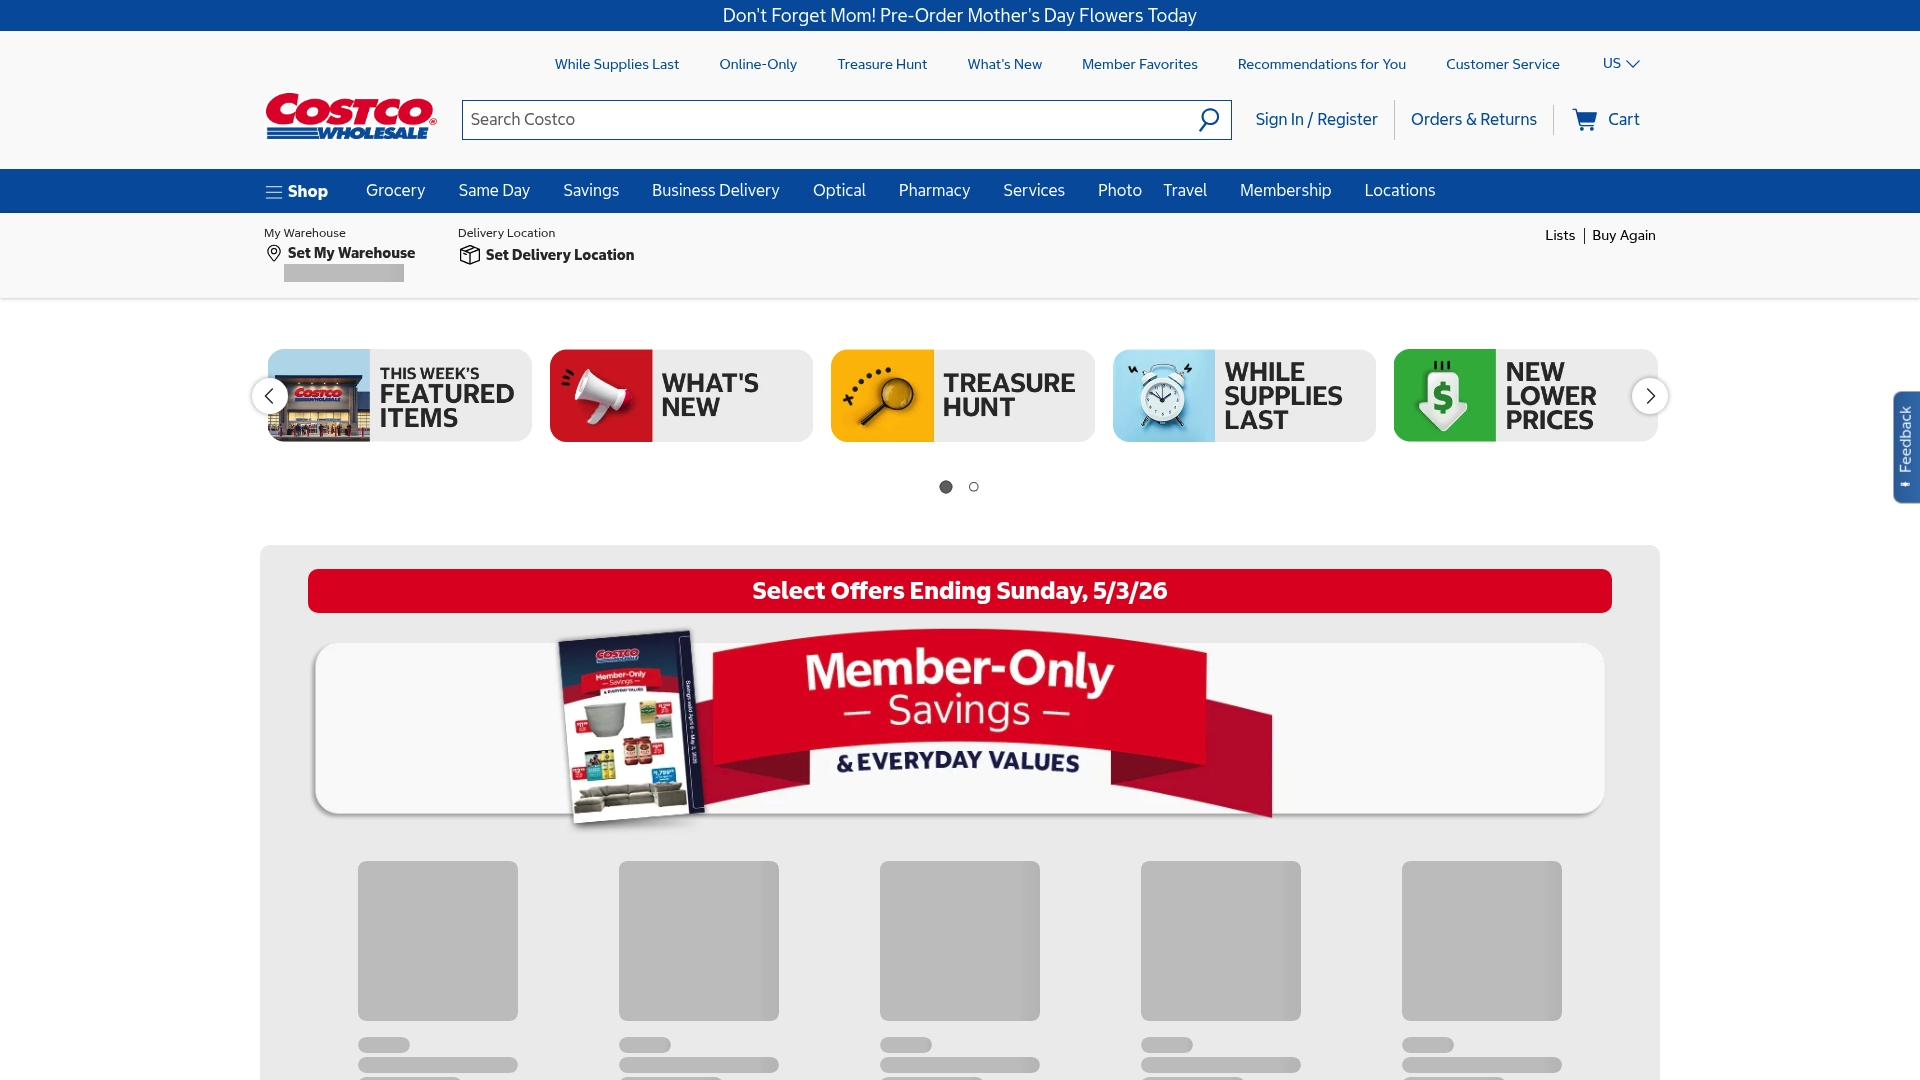The width and height of the screenshot is (1920, 1080).
Task: Click Member Favorites link
Action: click(1139, 64)
